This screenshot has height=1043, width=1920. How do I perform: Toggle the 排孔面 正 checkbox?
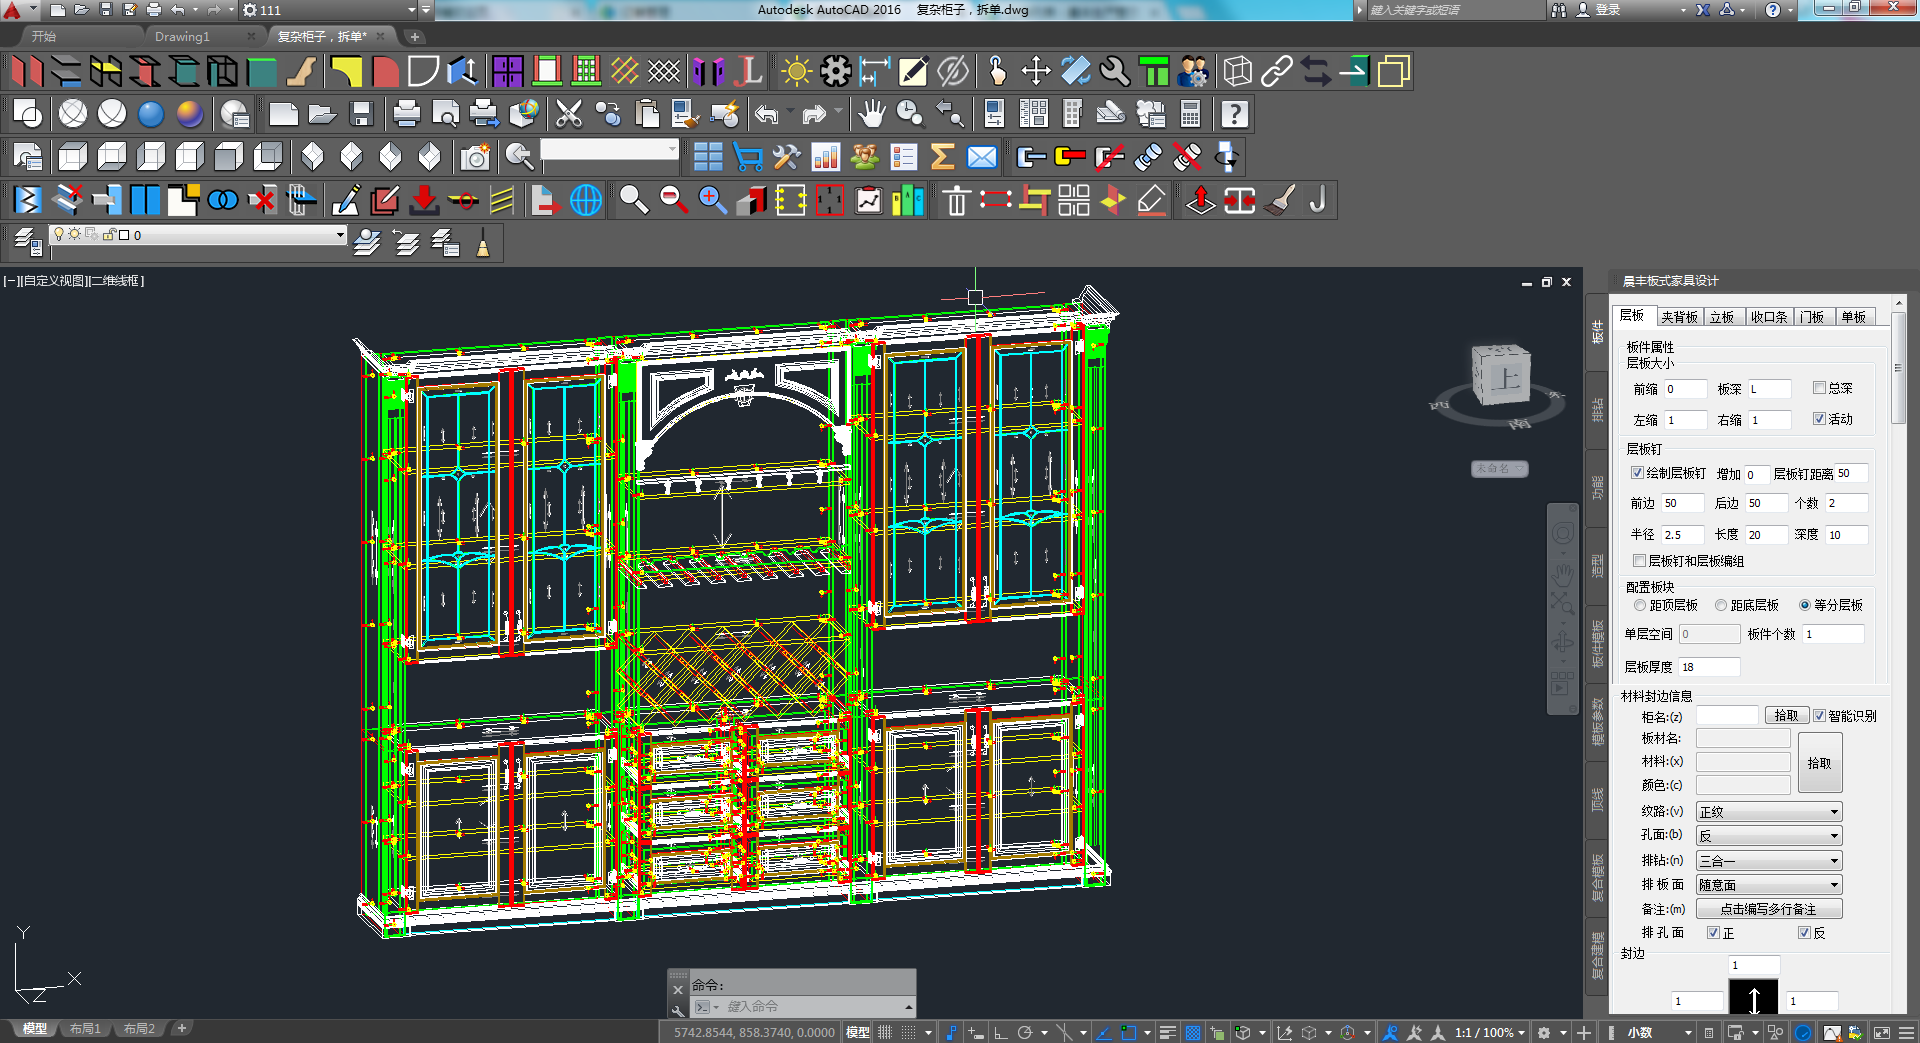pyautogui.click(x=1713, y=933)
